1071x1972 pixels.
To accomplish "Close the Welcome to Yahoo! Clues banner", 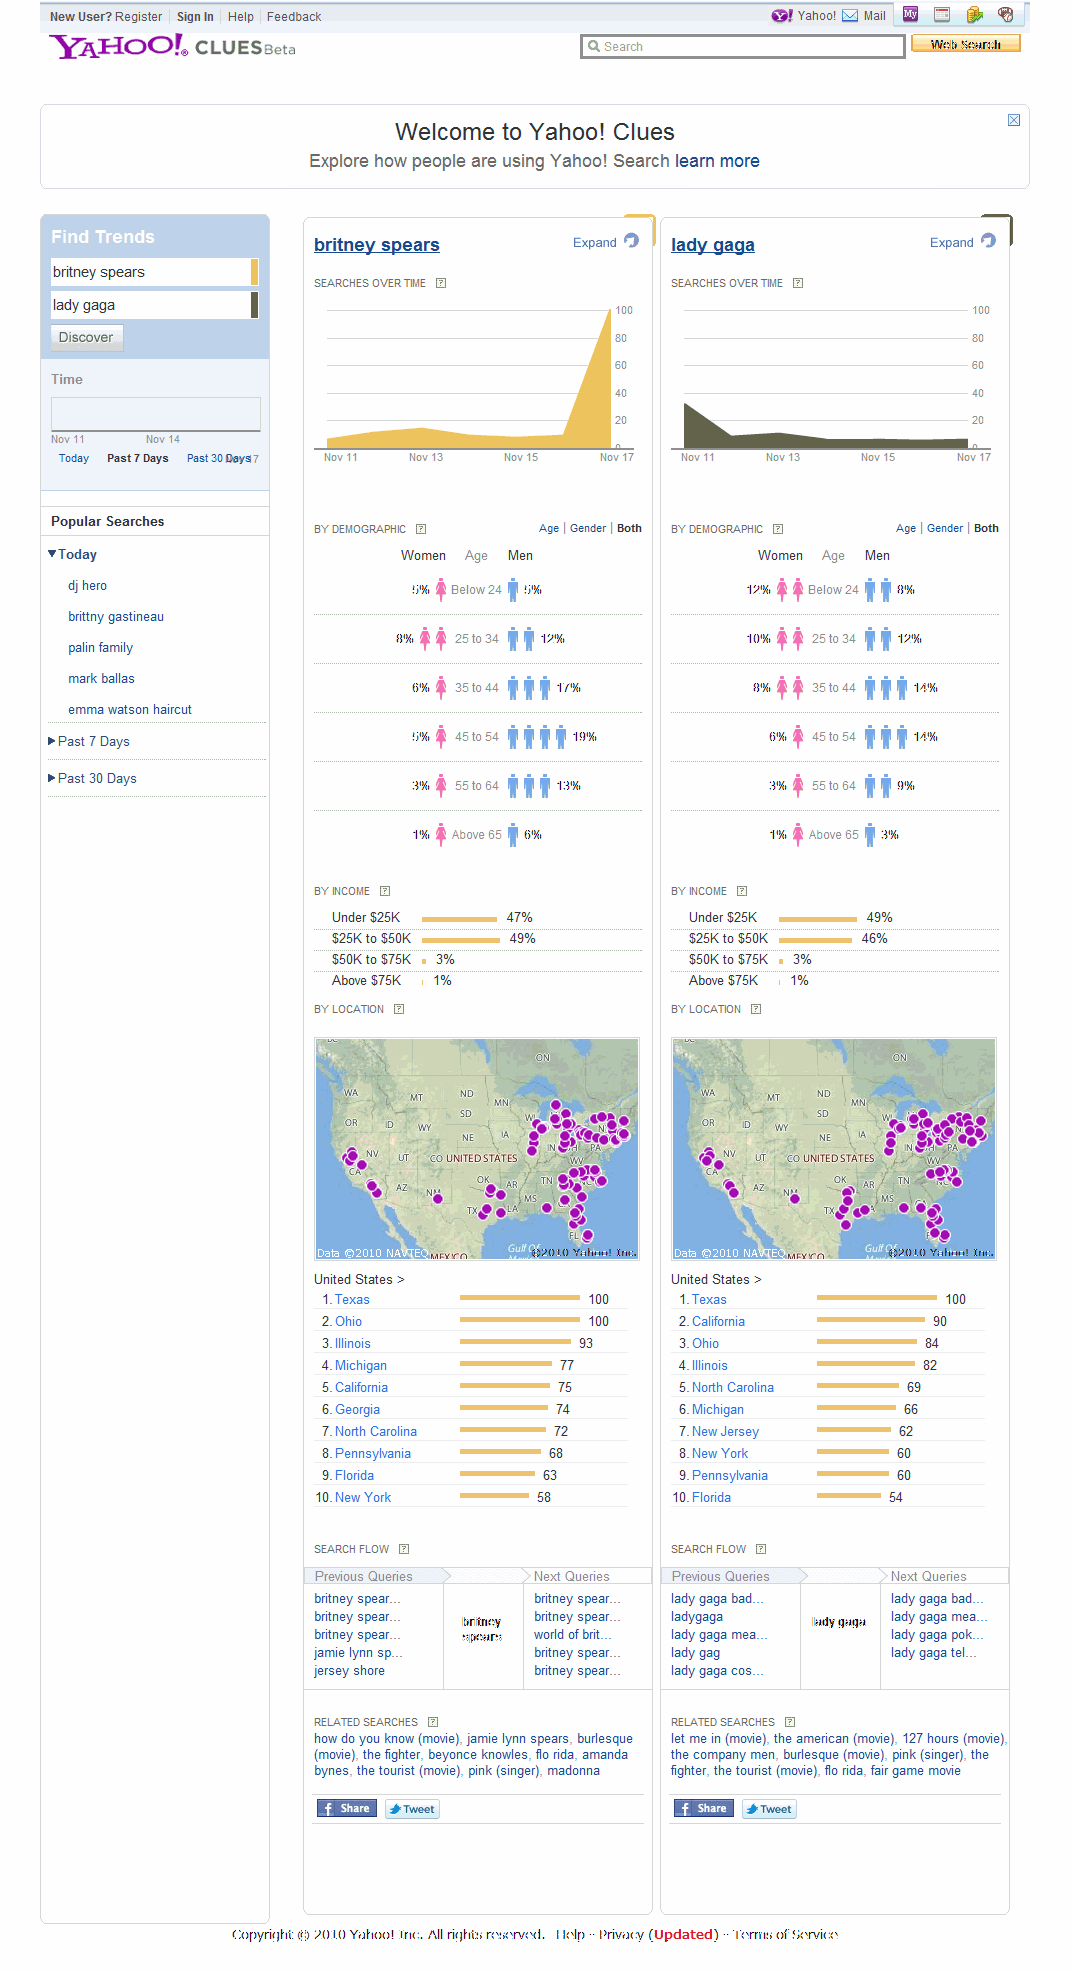I will point(1013,120).
